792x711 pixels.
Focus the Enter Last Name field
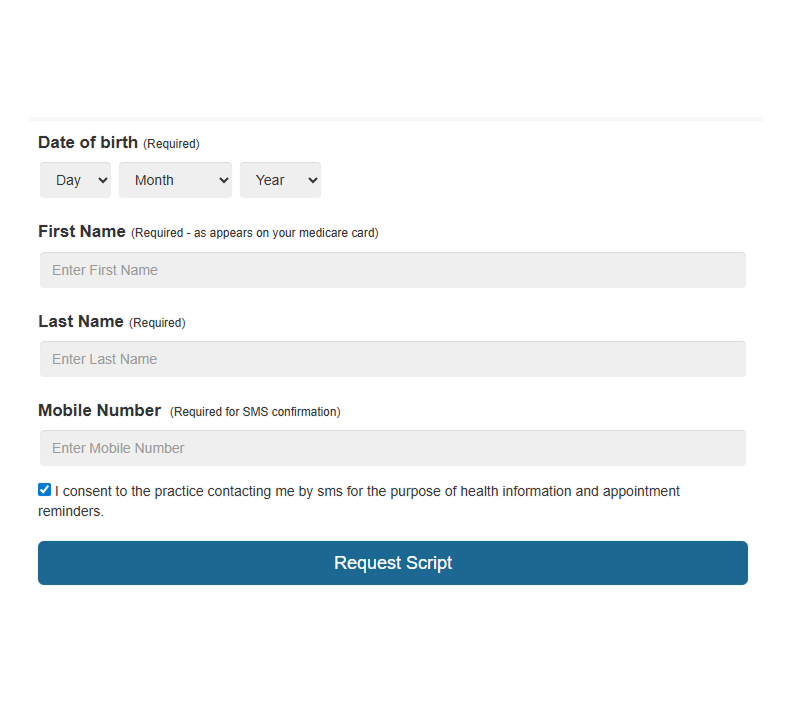click(x=392, y=359)
